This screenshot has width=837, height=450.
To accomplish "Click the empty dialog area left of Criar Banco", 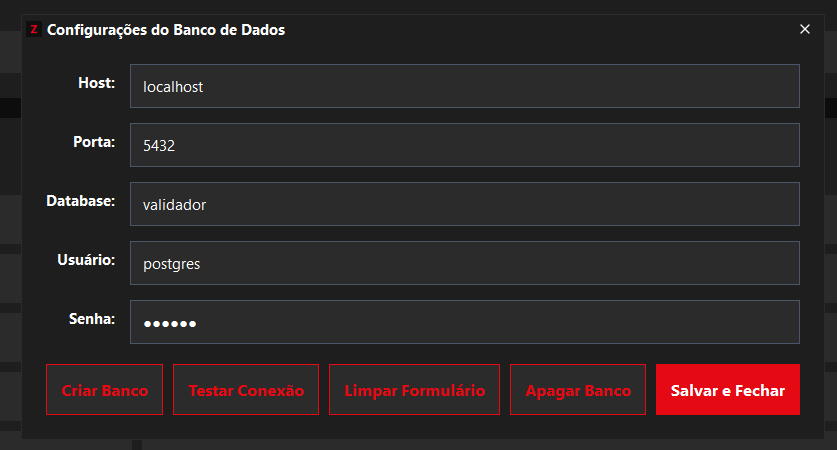I will point(34,390).
